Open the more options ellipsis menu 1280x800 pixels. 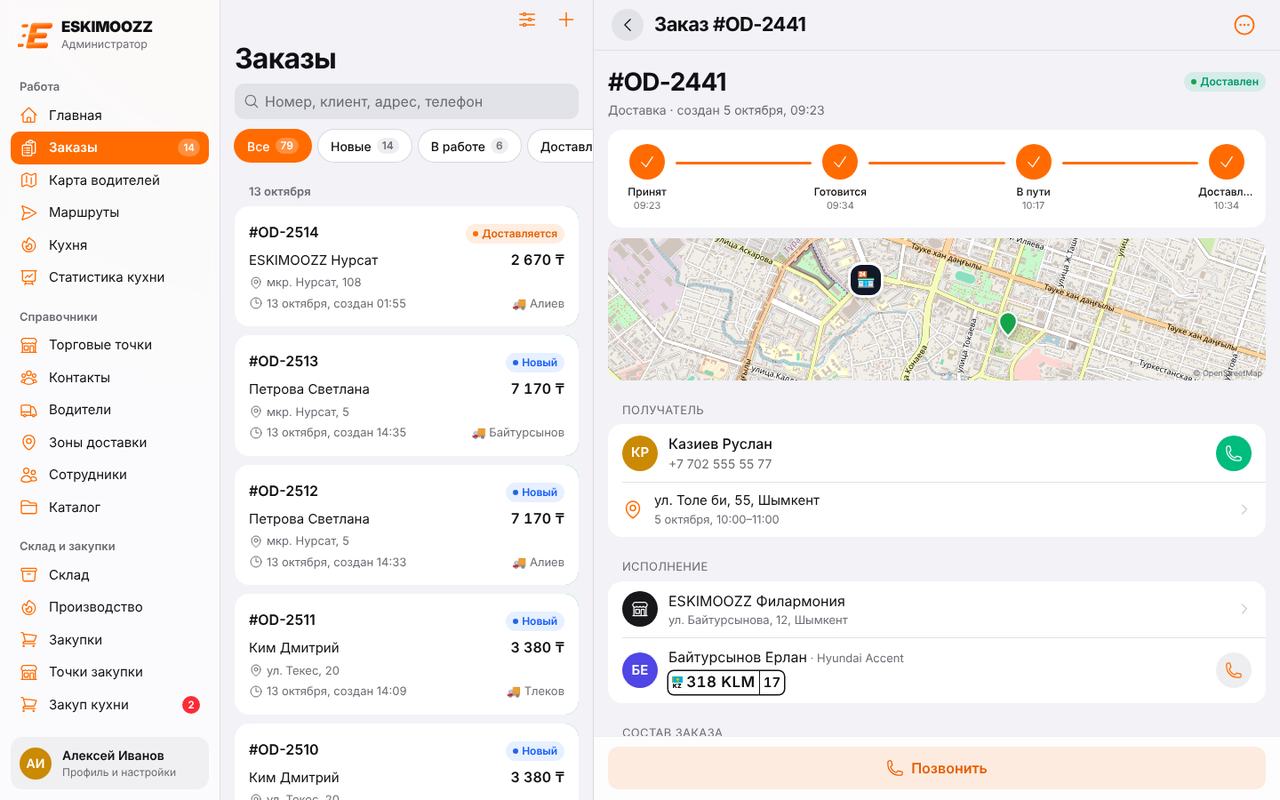1244,25
